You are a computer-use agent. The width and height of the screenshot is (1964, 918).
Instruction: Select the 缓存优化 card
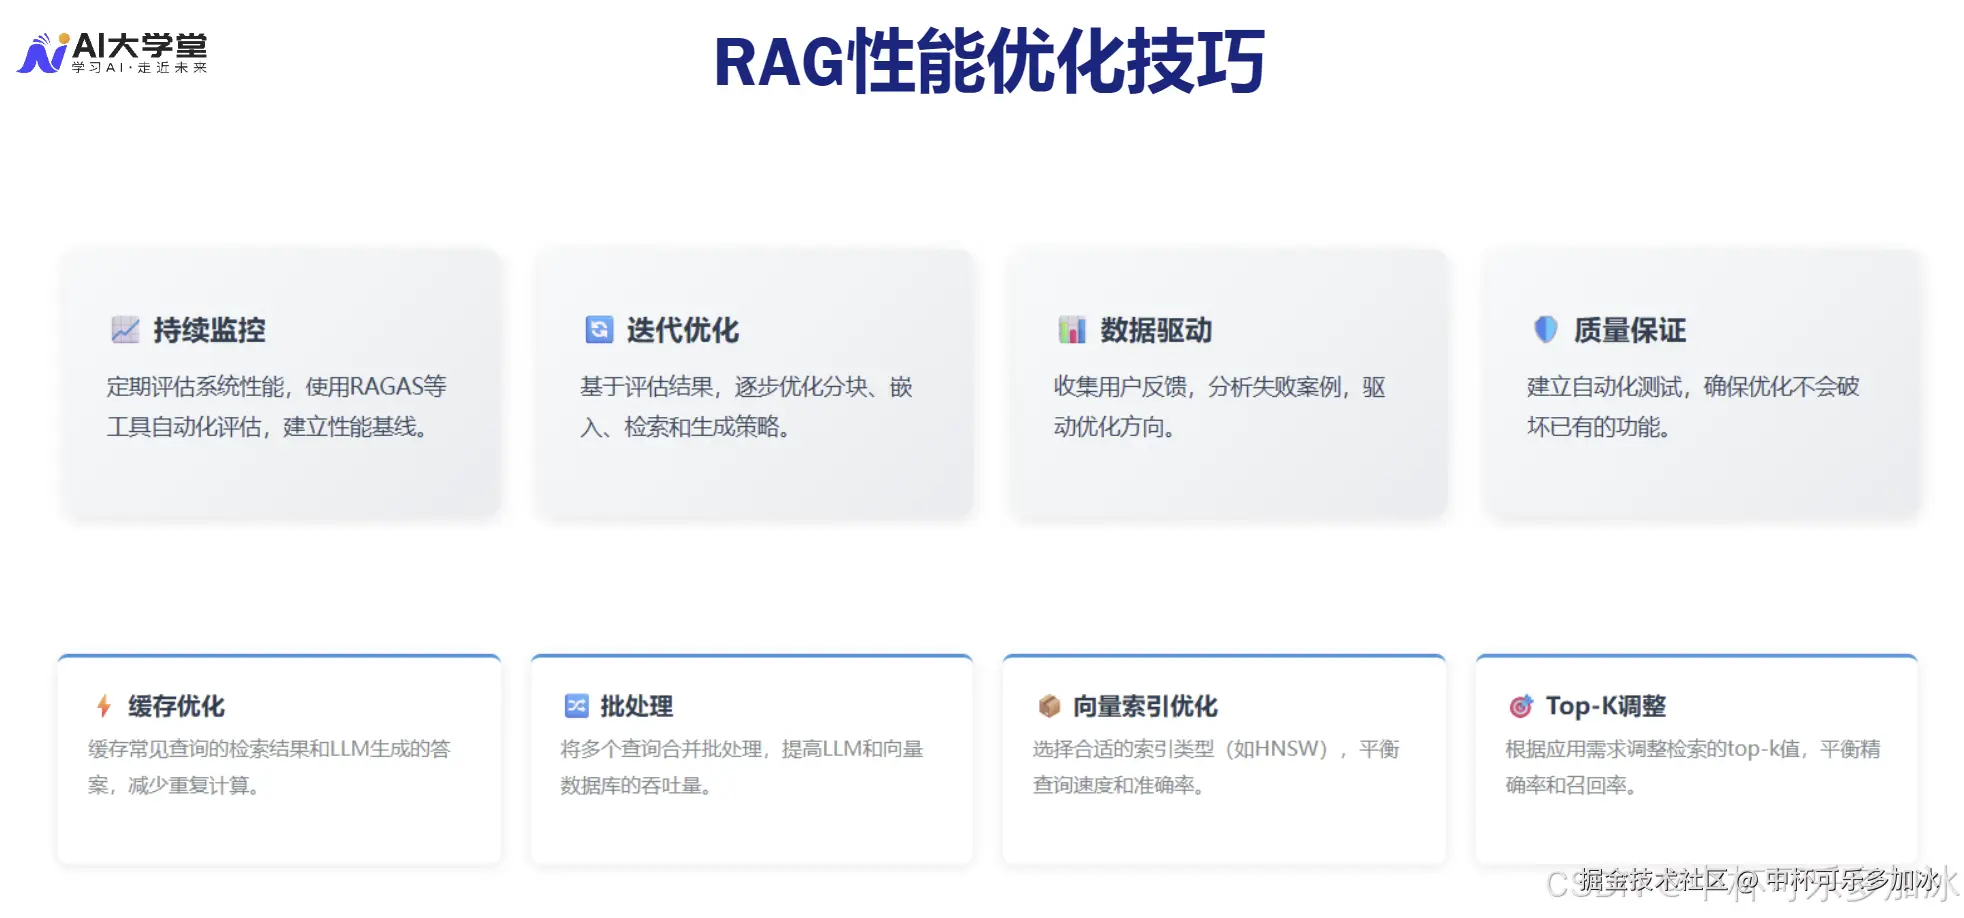[x=280, y=757]
